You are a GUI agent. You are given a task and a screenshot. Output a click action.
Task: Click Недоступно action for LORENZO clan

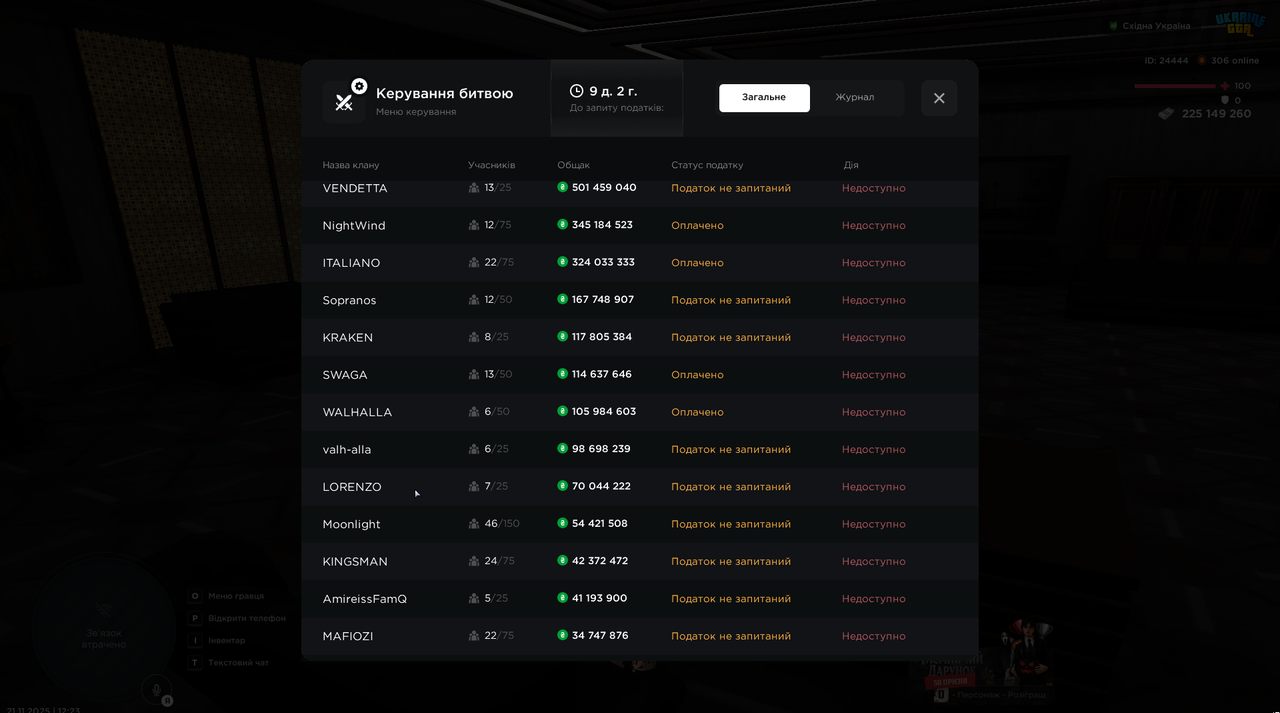pyautogui.click(x=874, y=487)
